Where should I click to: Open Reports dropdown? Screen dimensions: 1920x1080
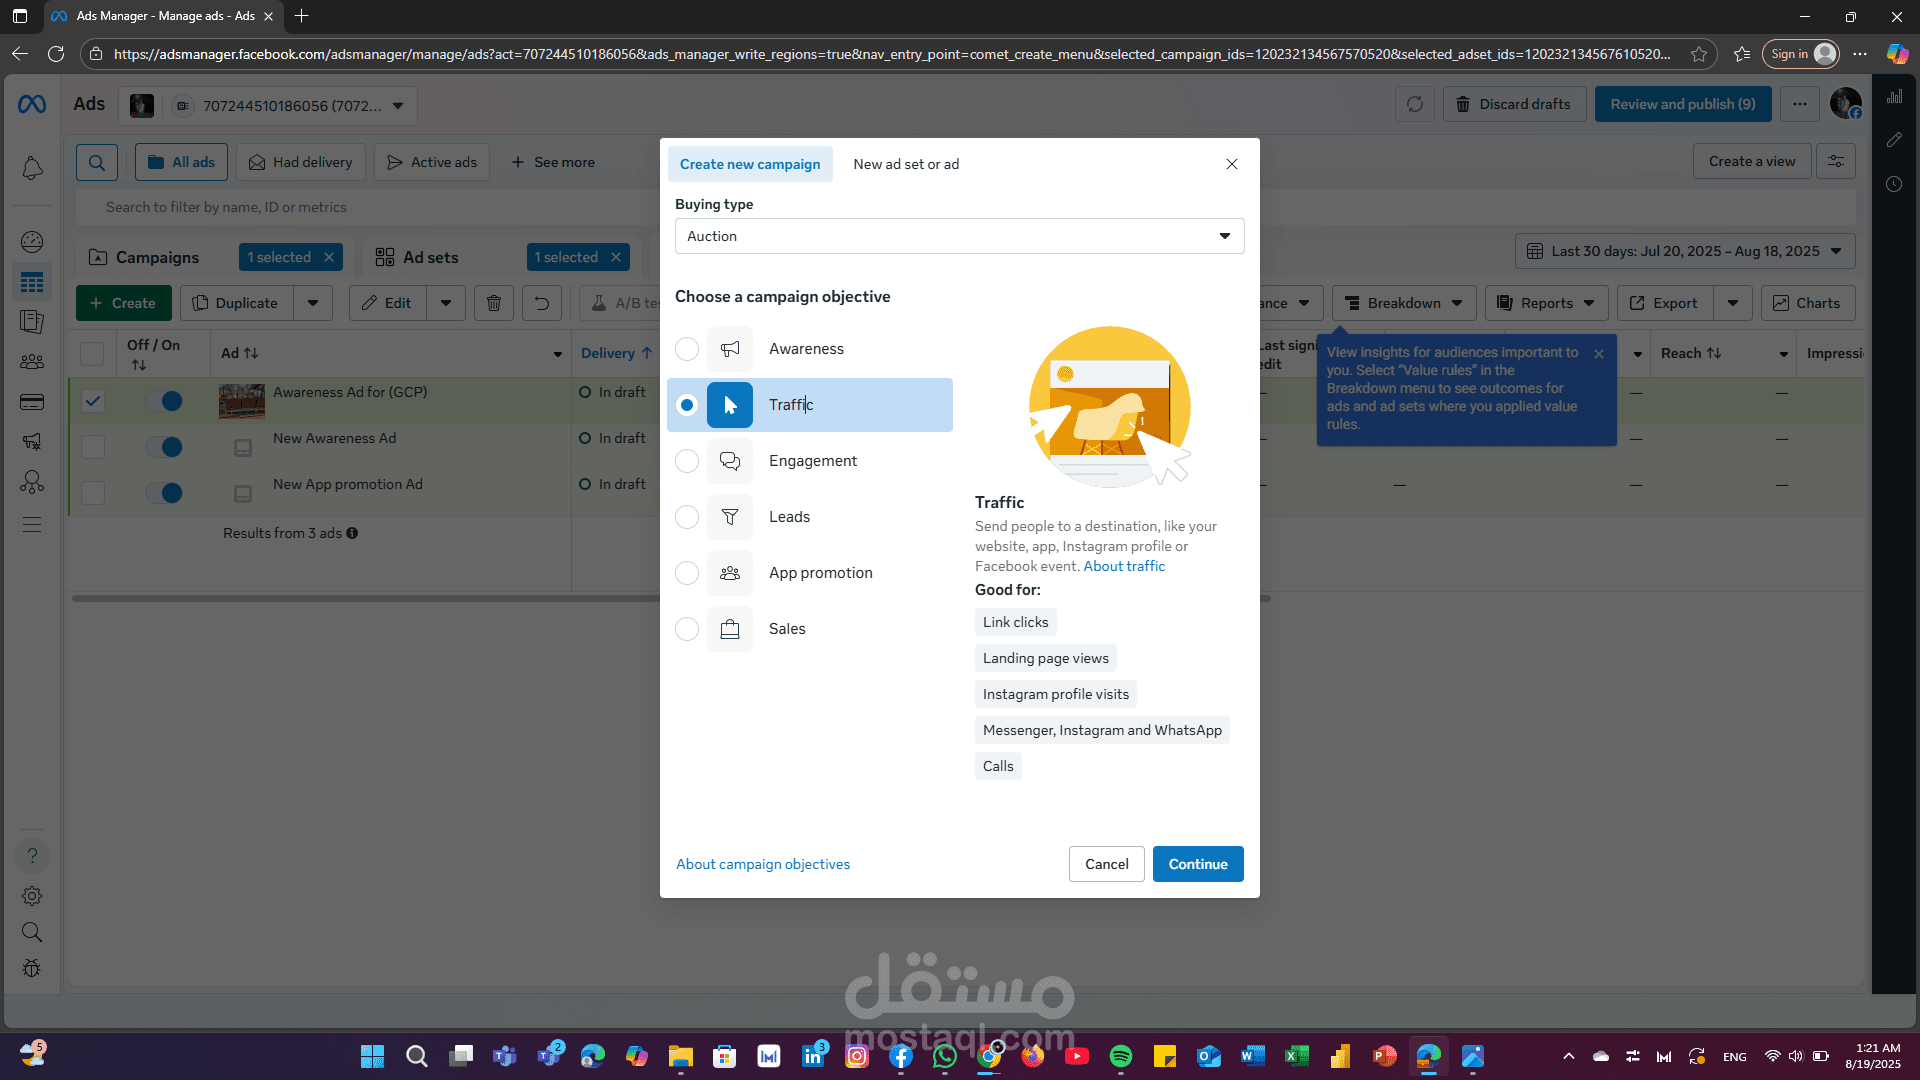(x=1546, y=303)
